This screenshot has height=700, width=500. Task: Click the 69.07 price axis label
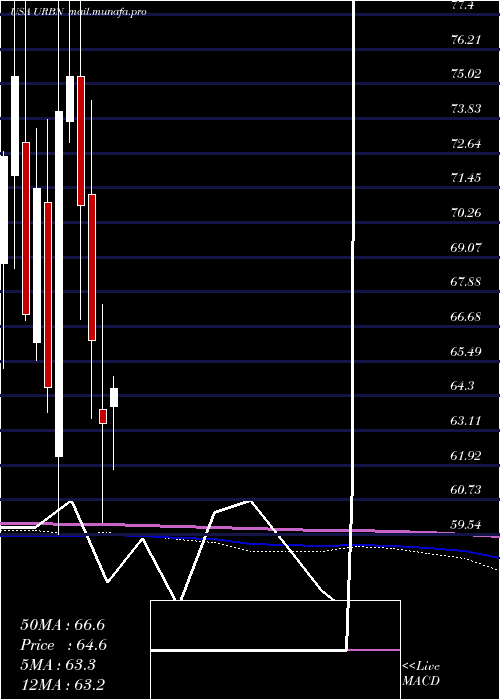click(x=466, y=247)
